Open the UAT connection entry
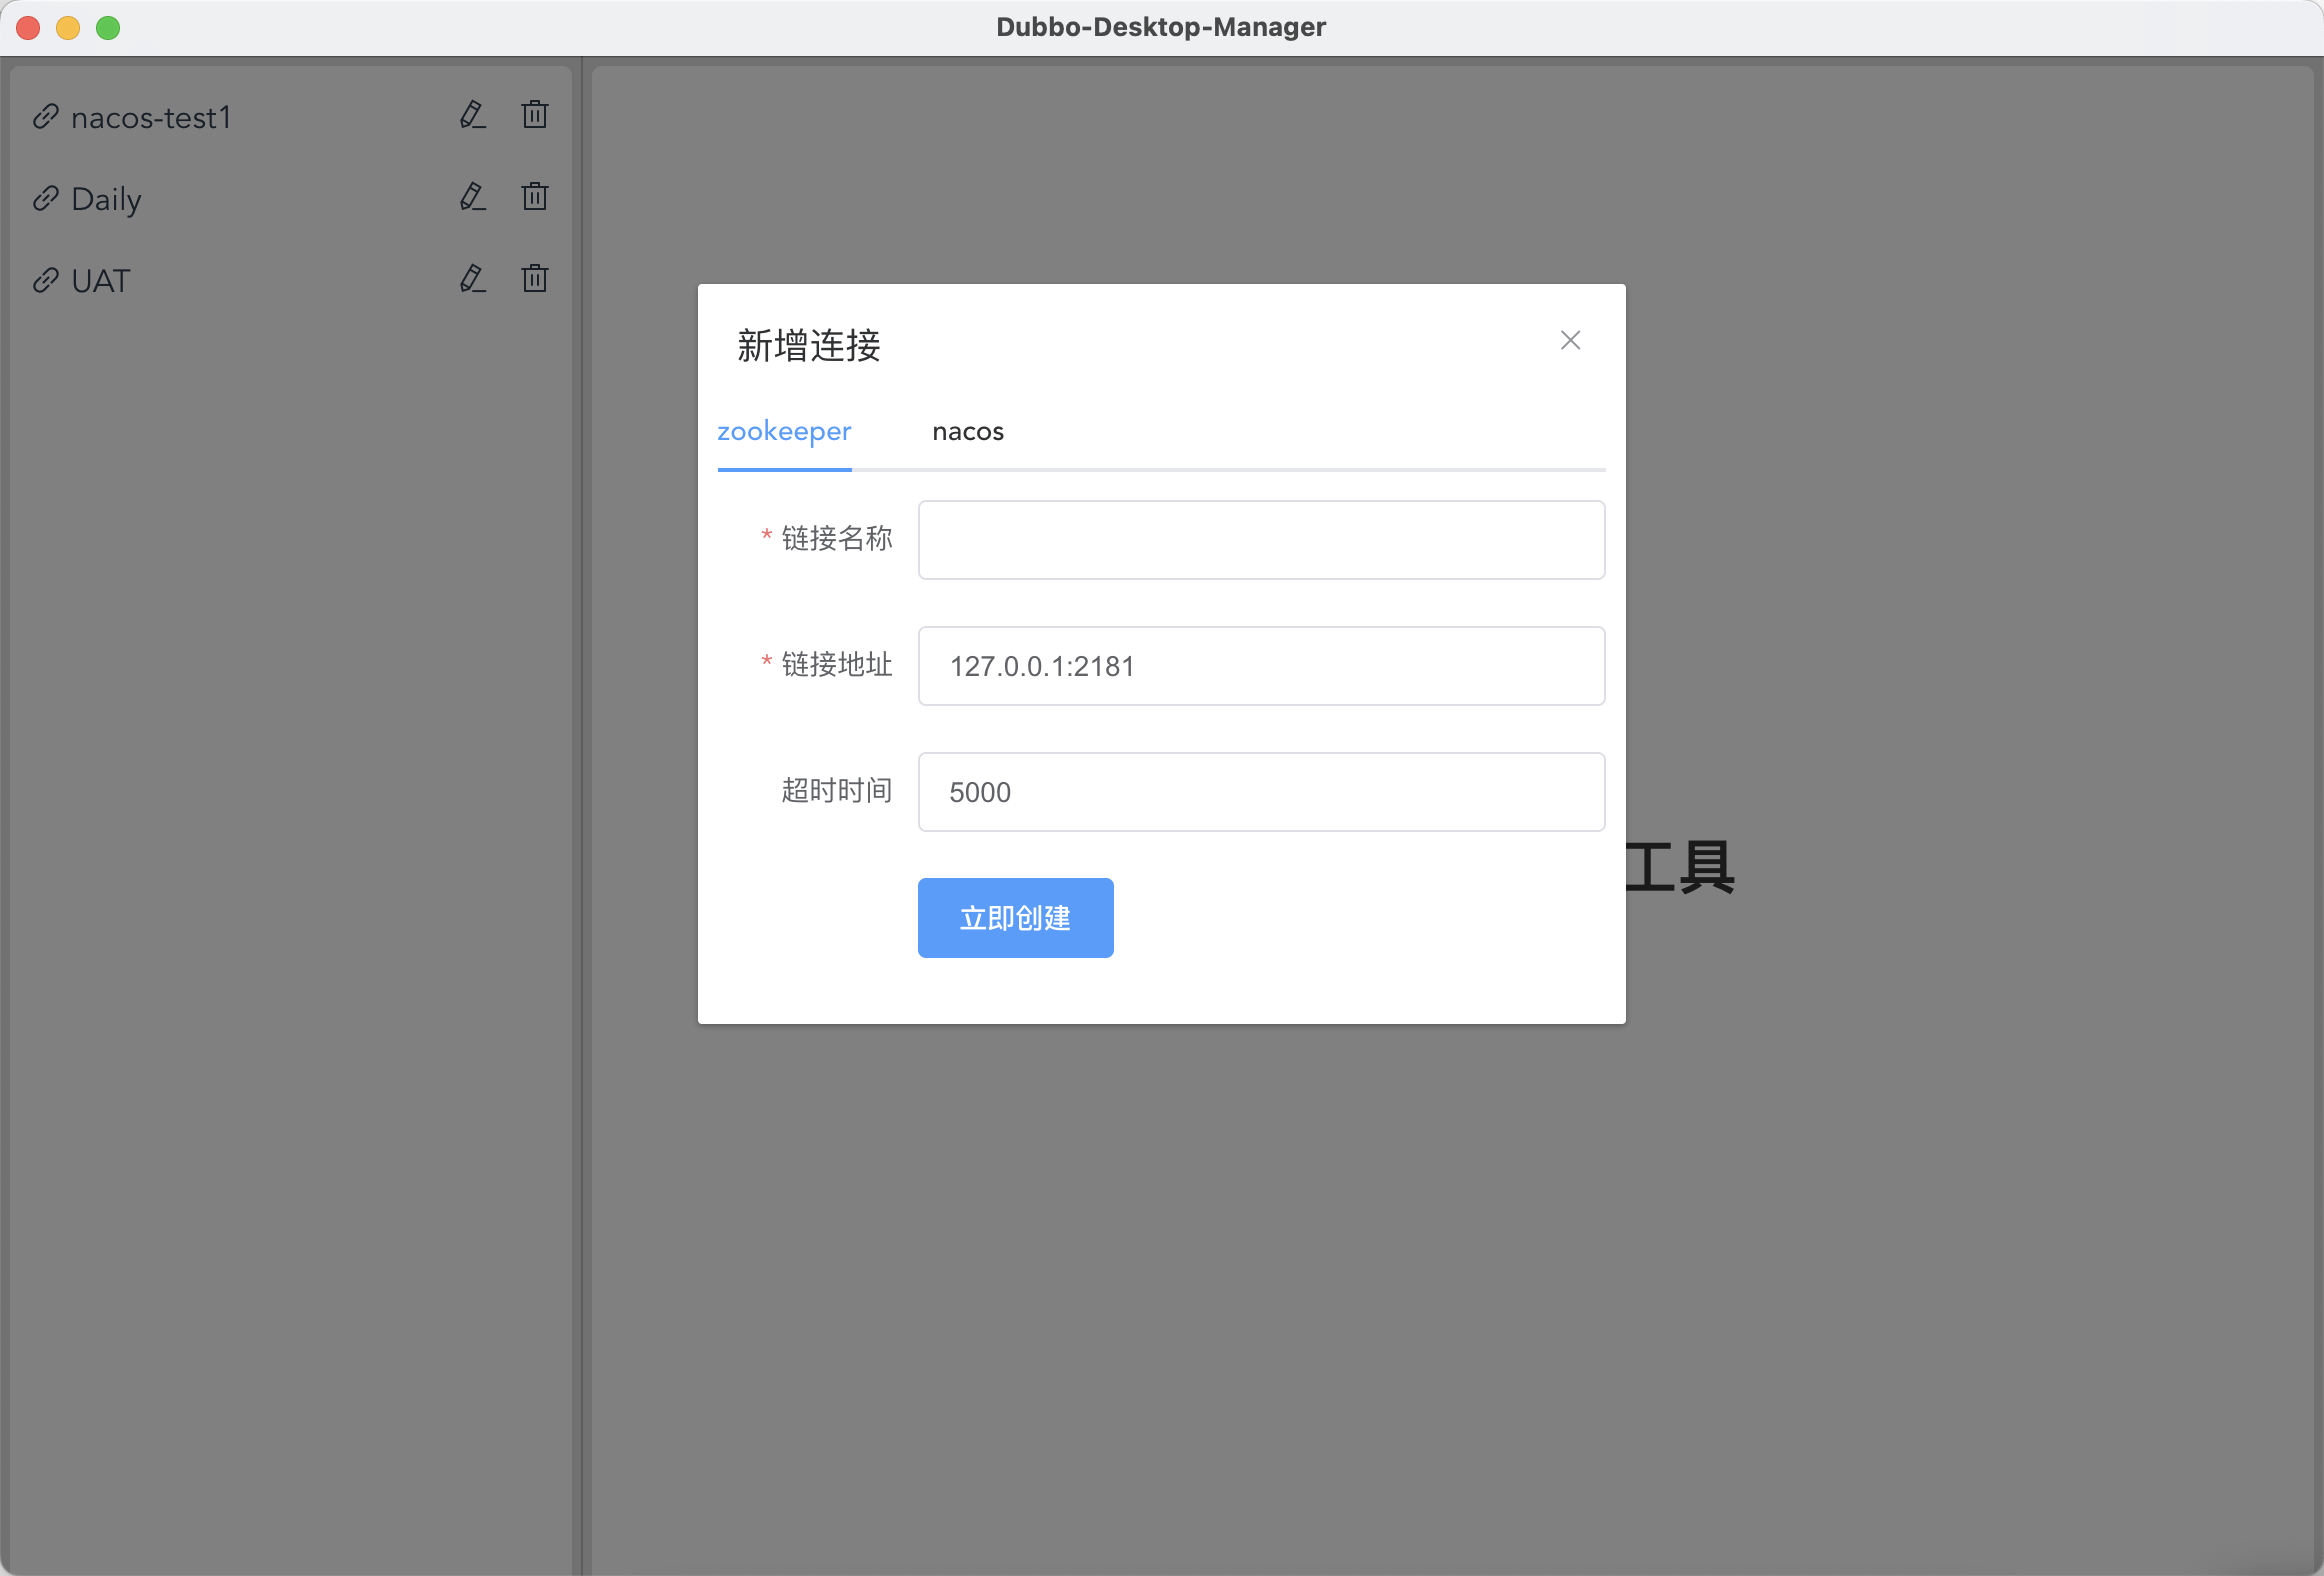Image resolution: width=2324 pixels, height=1576 pixels. click(x=101, y=282)
